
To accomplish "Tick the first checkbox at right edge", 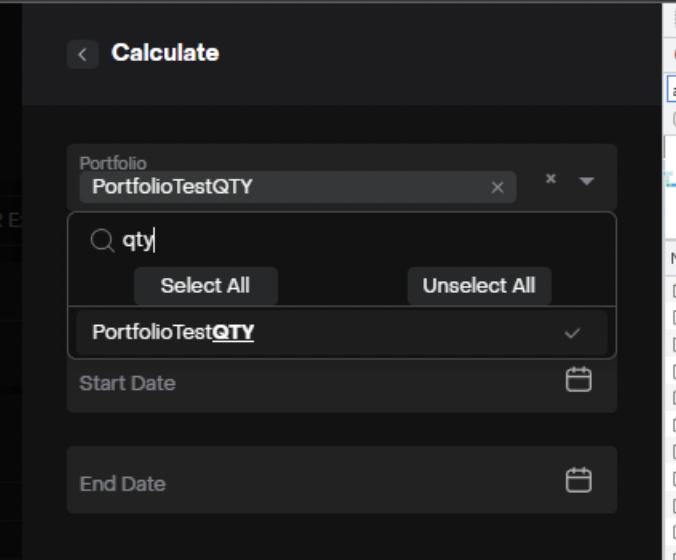I will pos(673,291).
